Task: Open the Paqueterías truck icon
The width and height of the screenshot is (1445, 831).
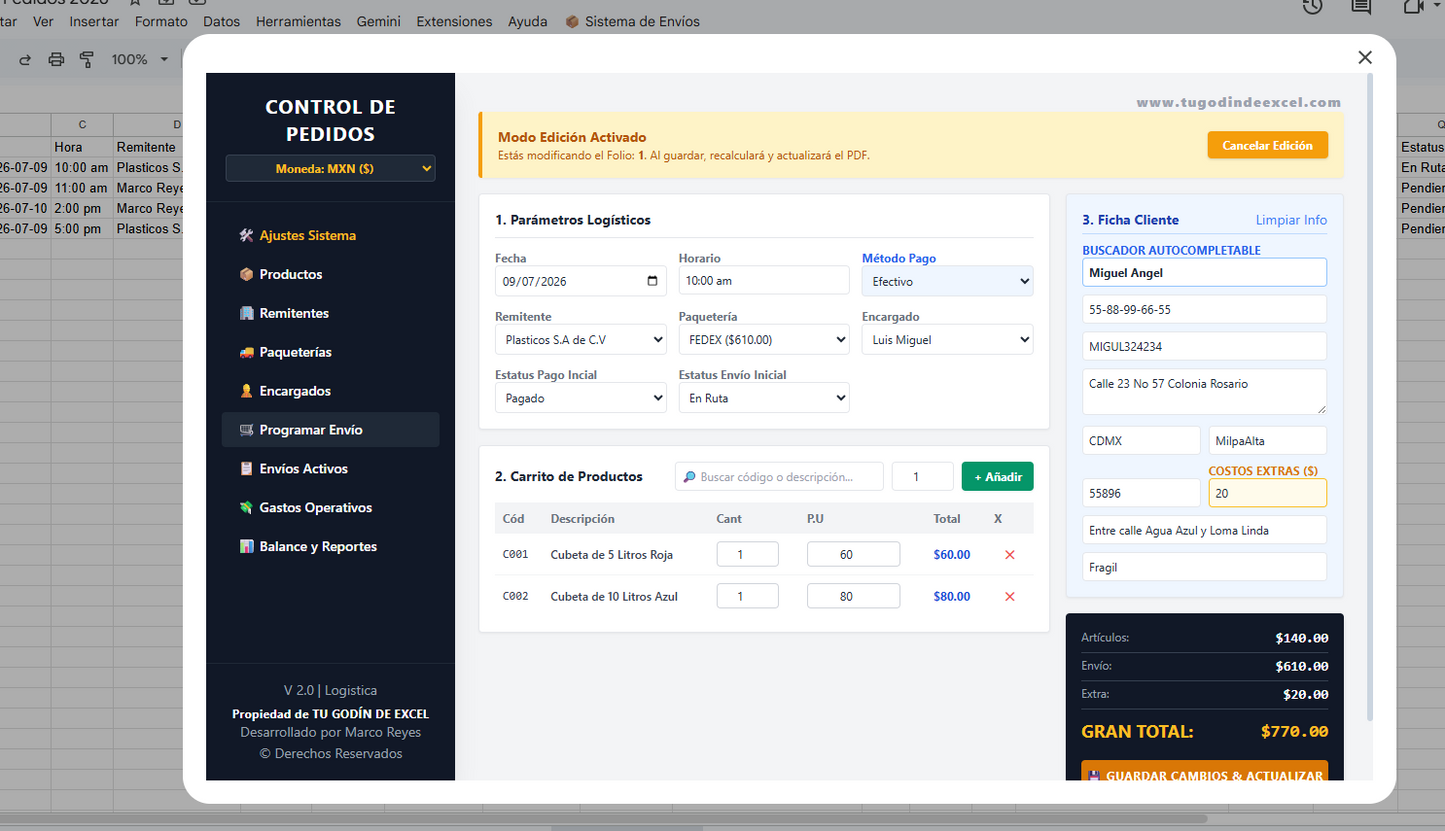Action: click(x=246, y=352)
